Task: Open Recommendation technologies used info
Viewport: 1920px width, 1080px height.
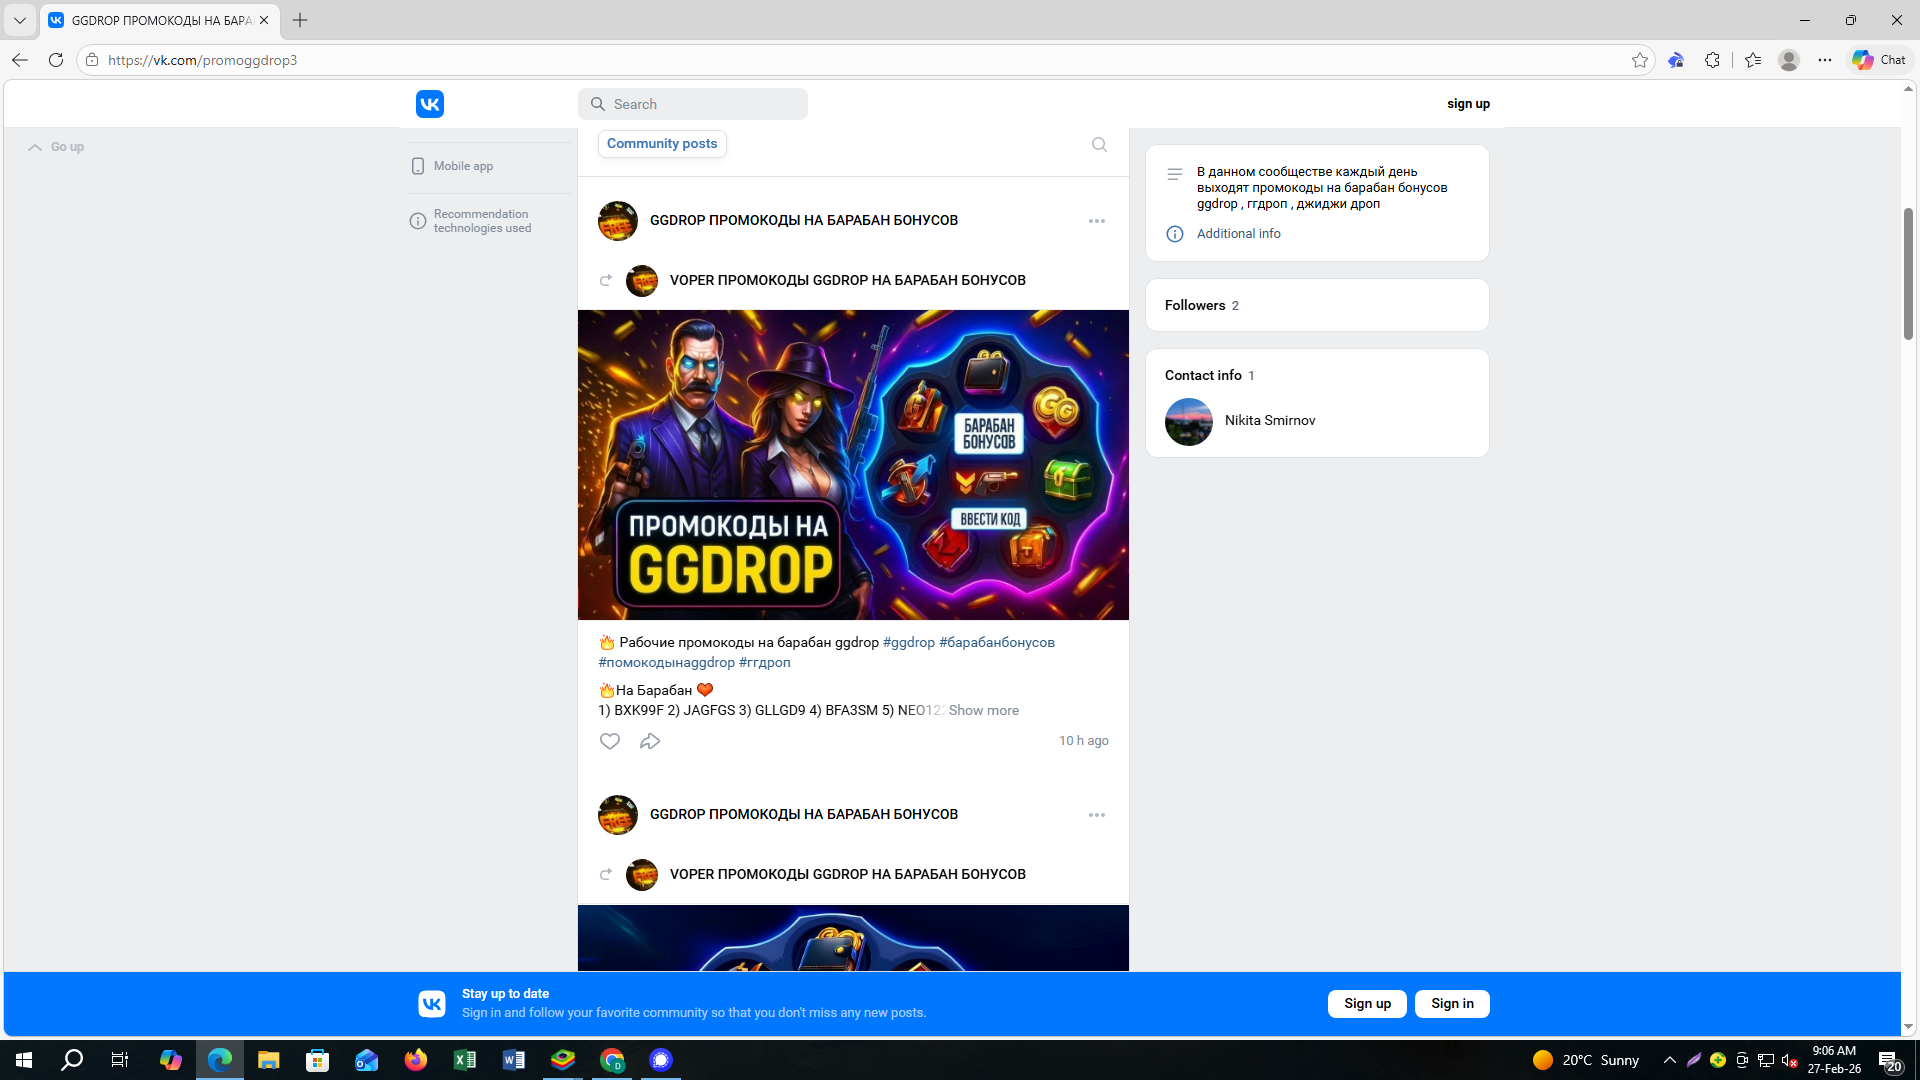Action: coord(481,221)
